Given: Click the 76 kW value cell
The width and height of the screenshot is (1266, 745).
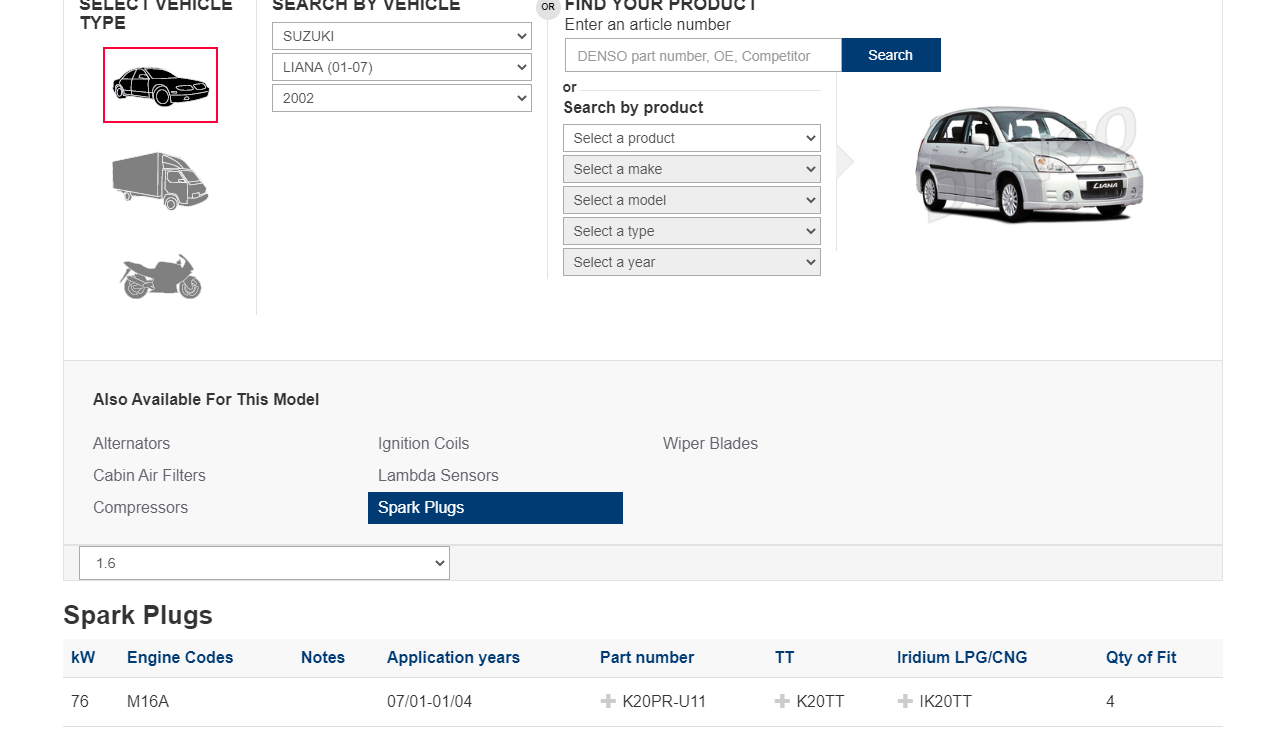Looking at the screenshot, I should pos(80,702).
